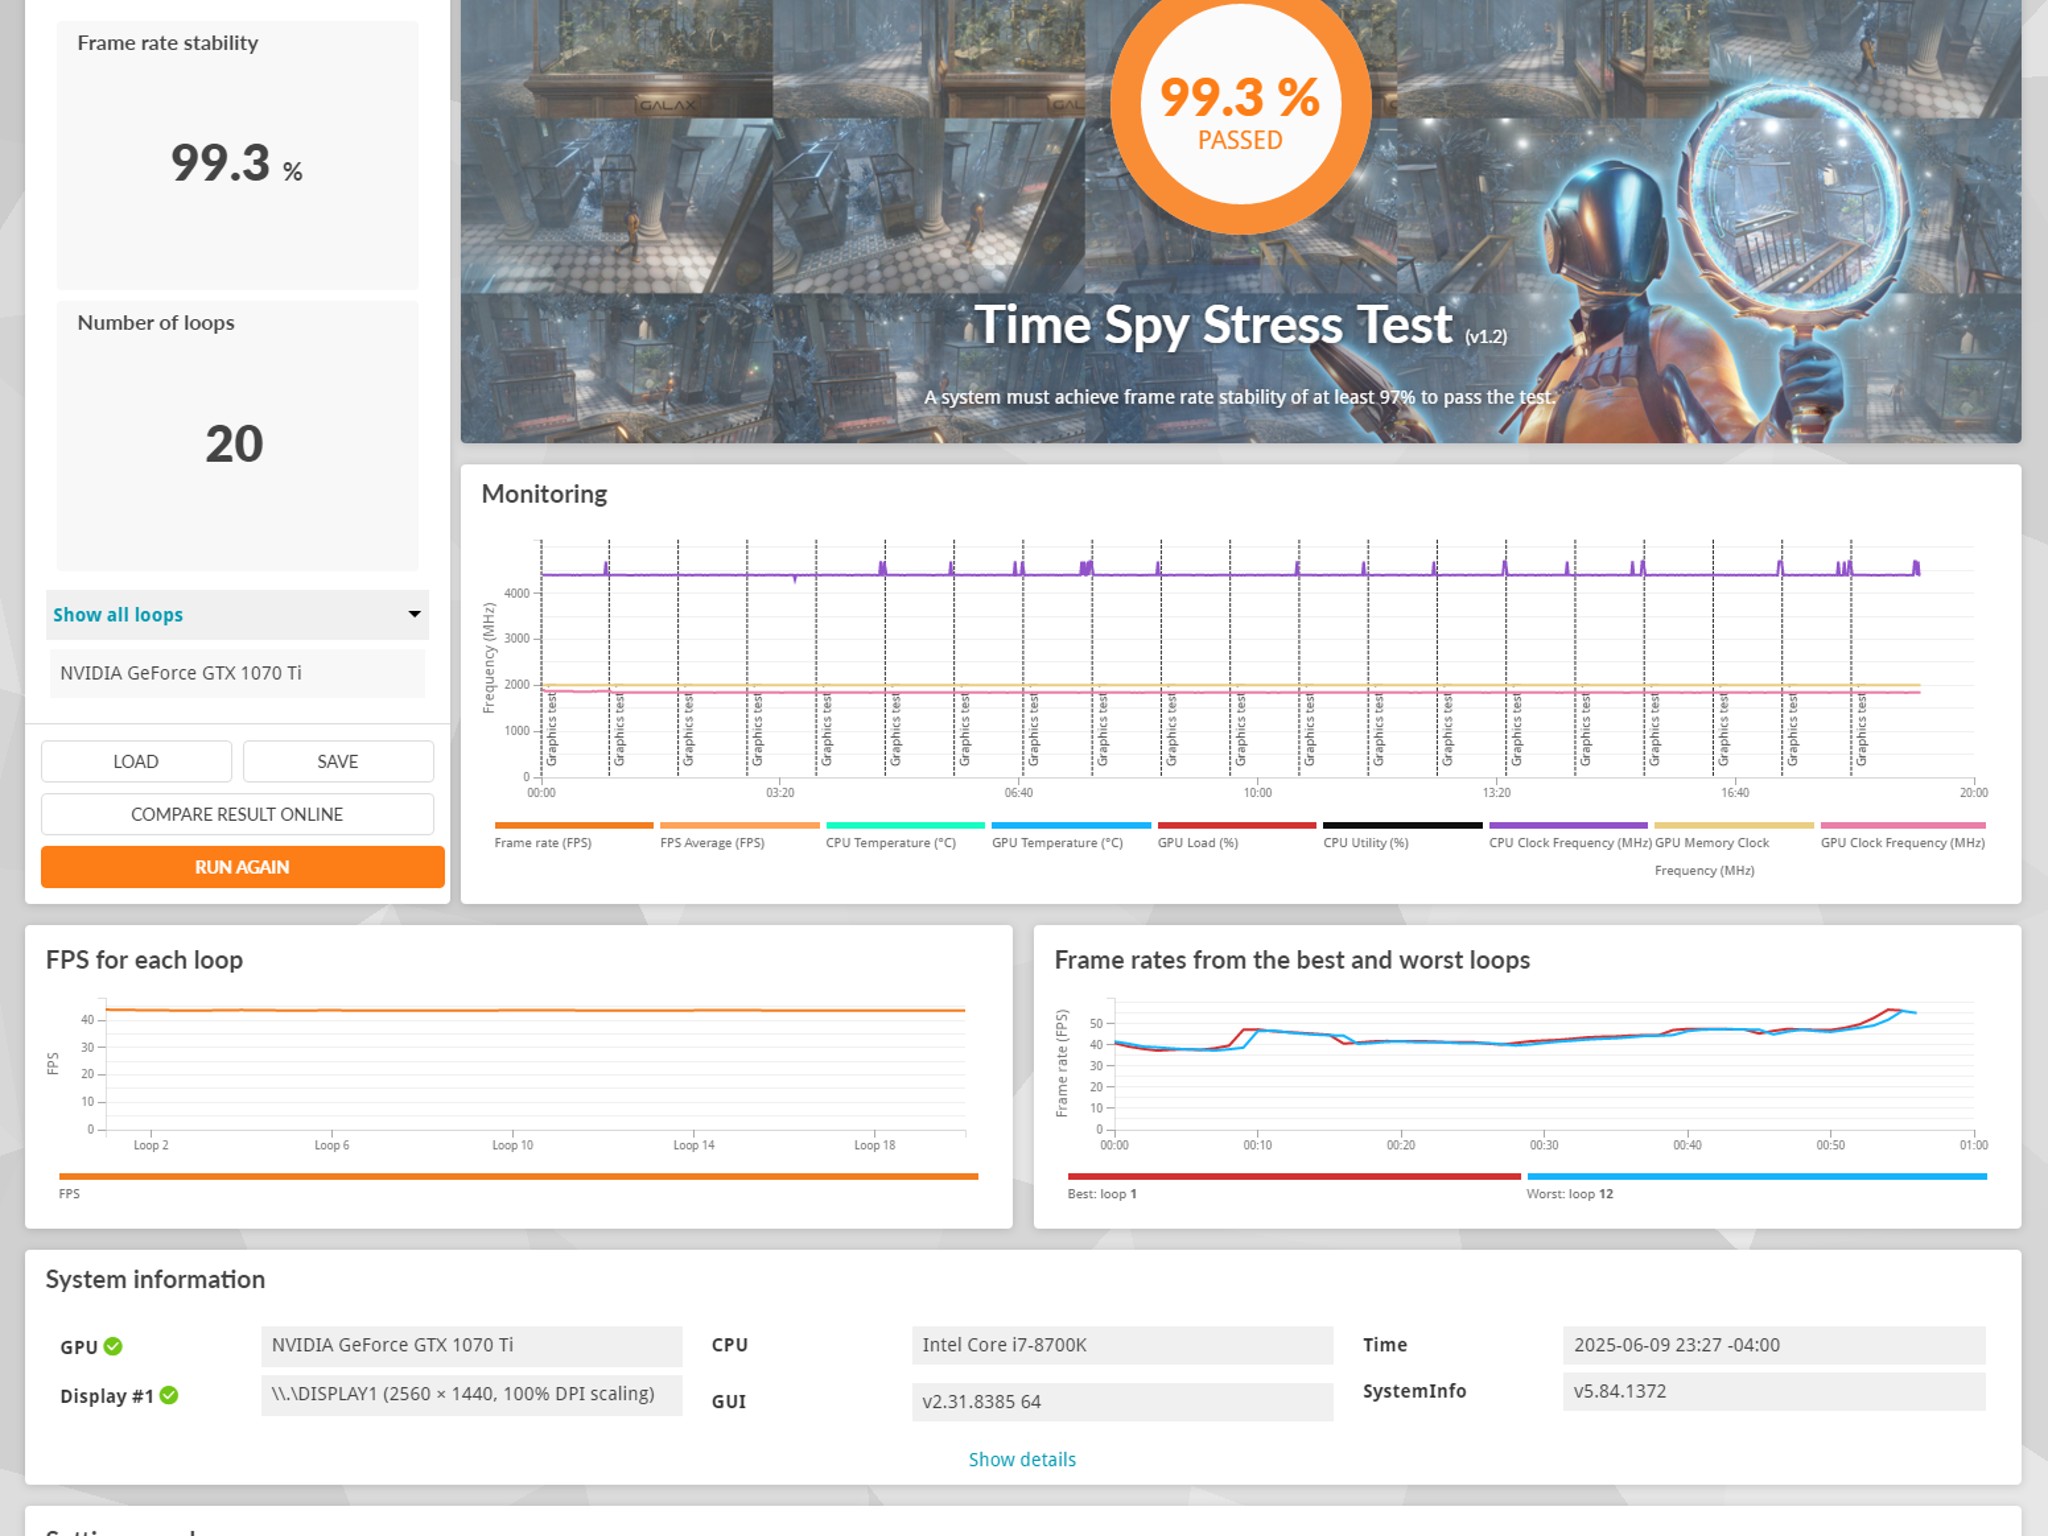2048x1536 pixels.
Task: Expand system info via Show details
Action: (x=1022, y=1459)
